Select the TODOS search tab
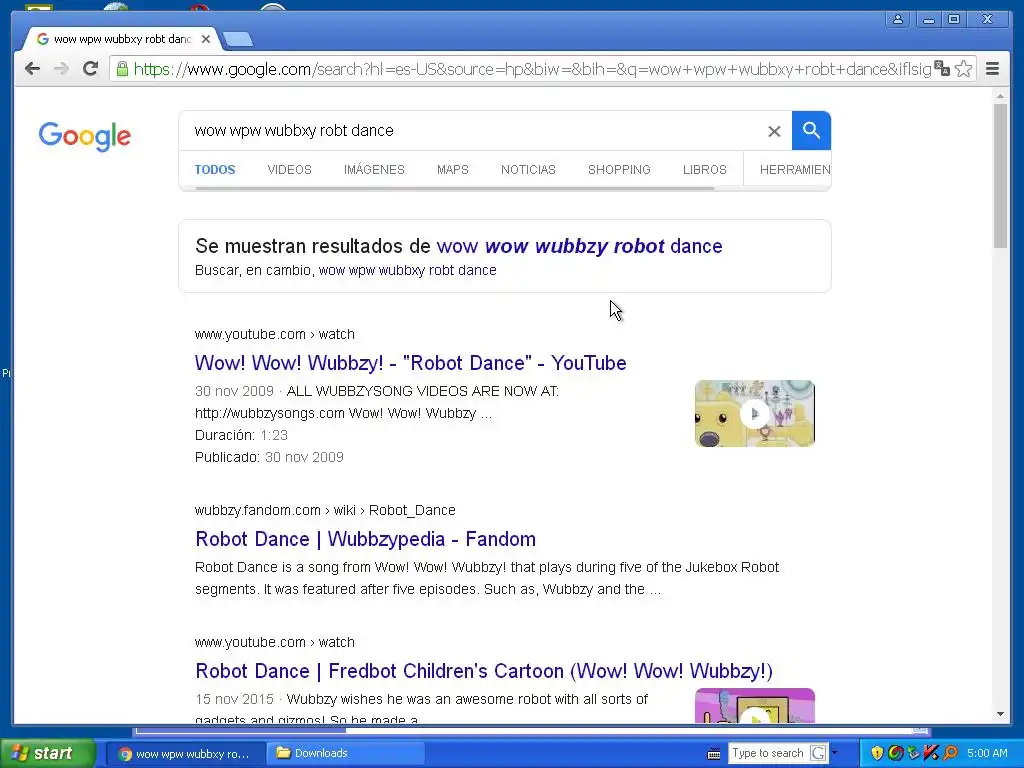The width and height of the screenshot is (1024, 768). pyautogui.click(x=215, y=170)
